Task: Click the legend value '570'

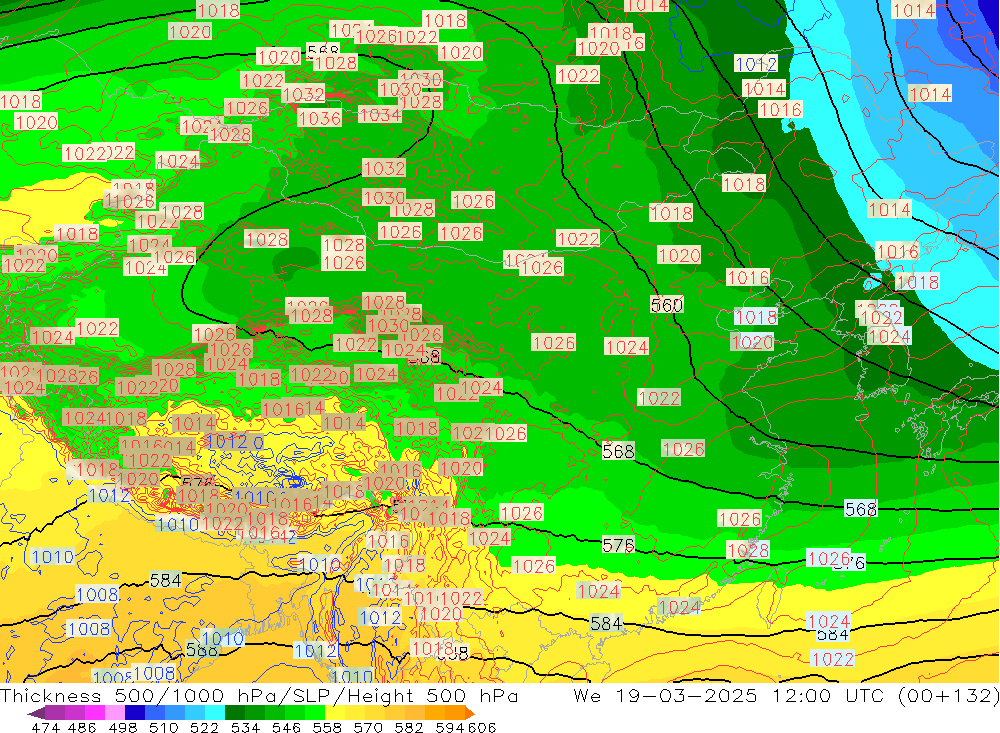Action: 368,727
